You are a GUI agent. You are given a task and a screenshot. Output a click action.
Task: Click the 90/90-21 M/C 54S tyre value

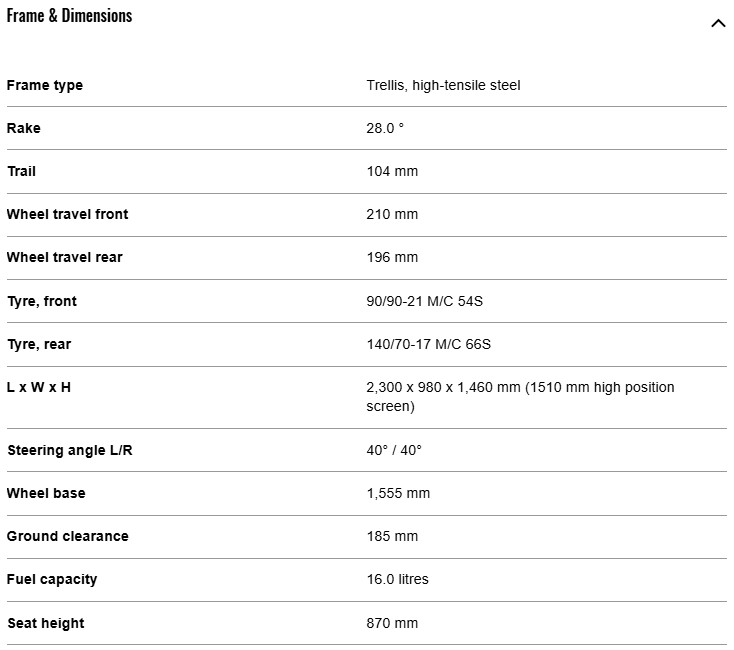coord(431,301)
